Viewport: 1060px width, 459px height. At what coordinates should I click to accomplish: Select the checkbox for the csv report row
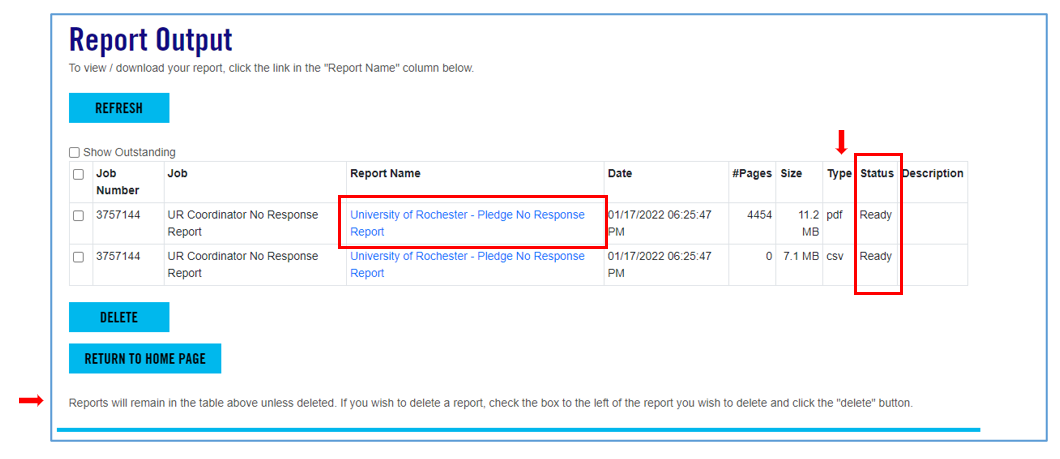pos(79,257)
